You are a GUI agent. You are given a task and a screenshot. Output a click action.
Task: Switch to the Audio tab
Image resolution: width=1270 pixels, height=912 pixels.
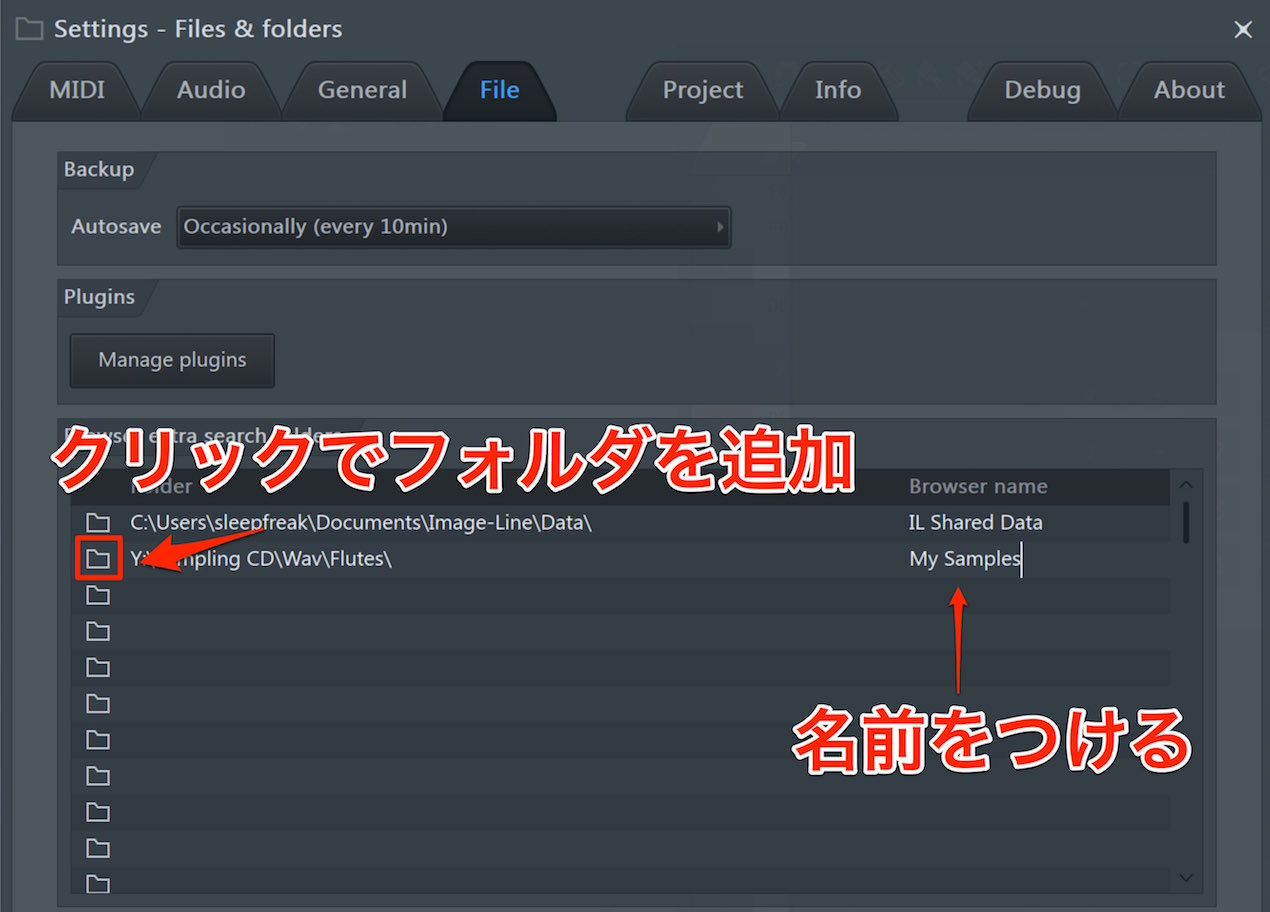click(211, 90)
